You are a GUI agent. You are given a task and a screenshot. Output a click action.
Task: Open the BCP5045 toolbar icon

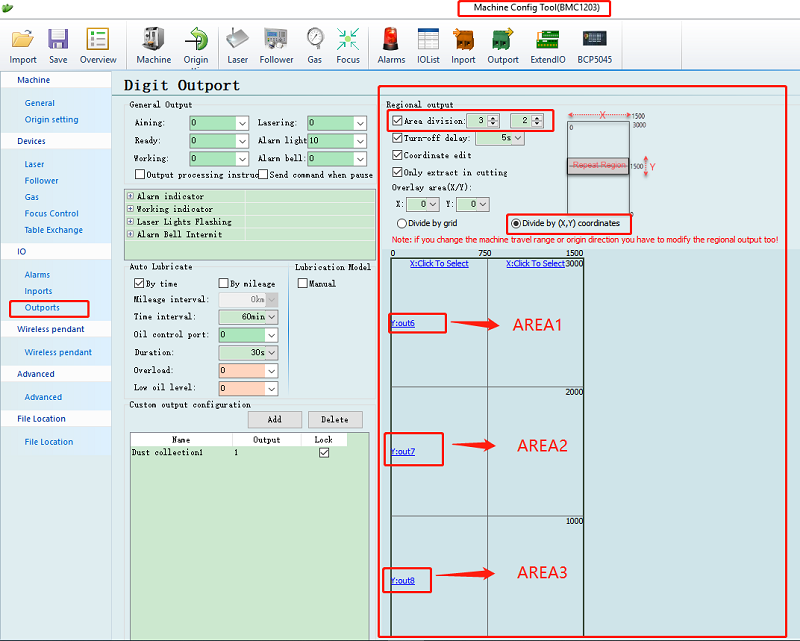pos(594,40)
